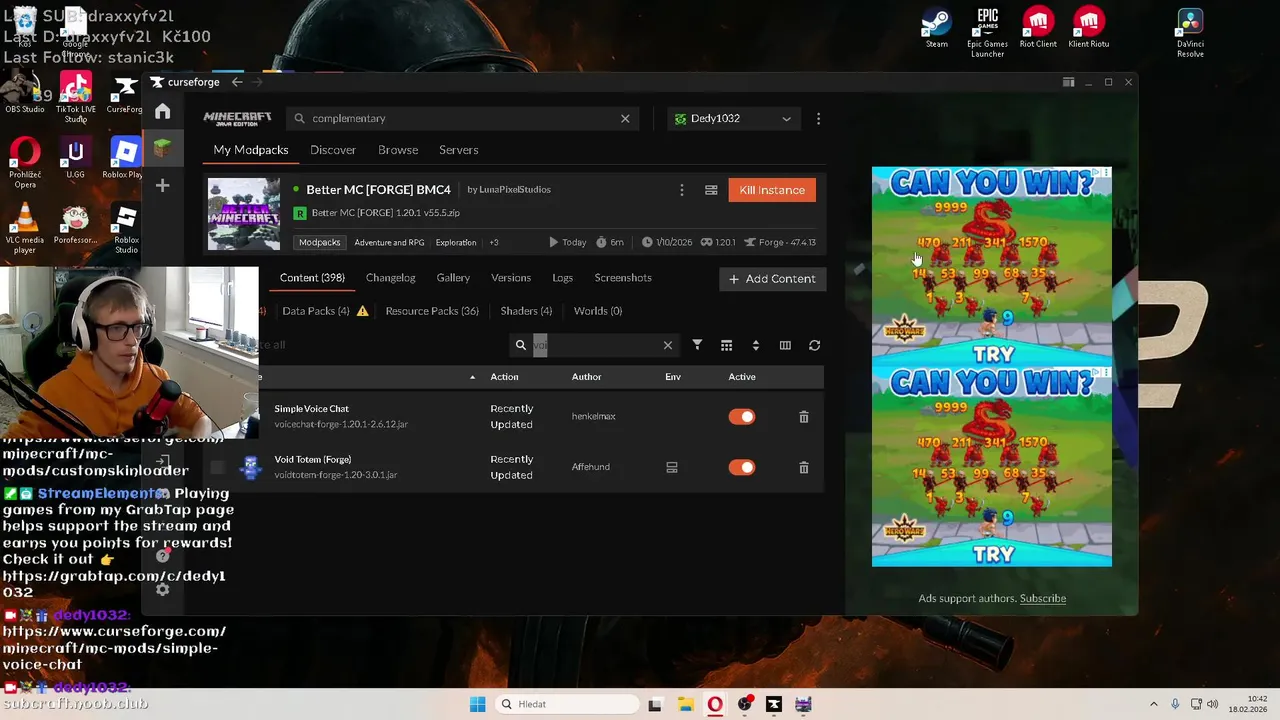Click the Exploration tag
This screenshot has height=720, width=1280.
456,242
